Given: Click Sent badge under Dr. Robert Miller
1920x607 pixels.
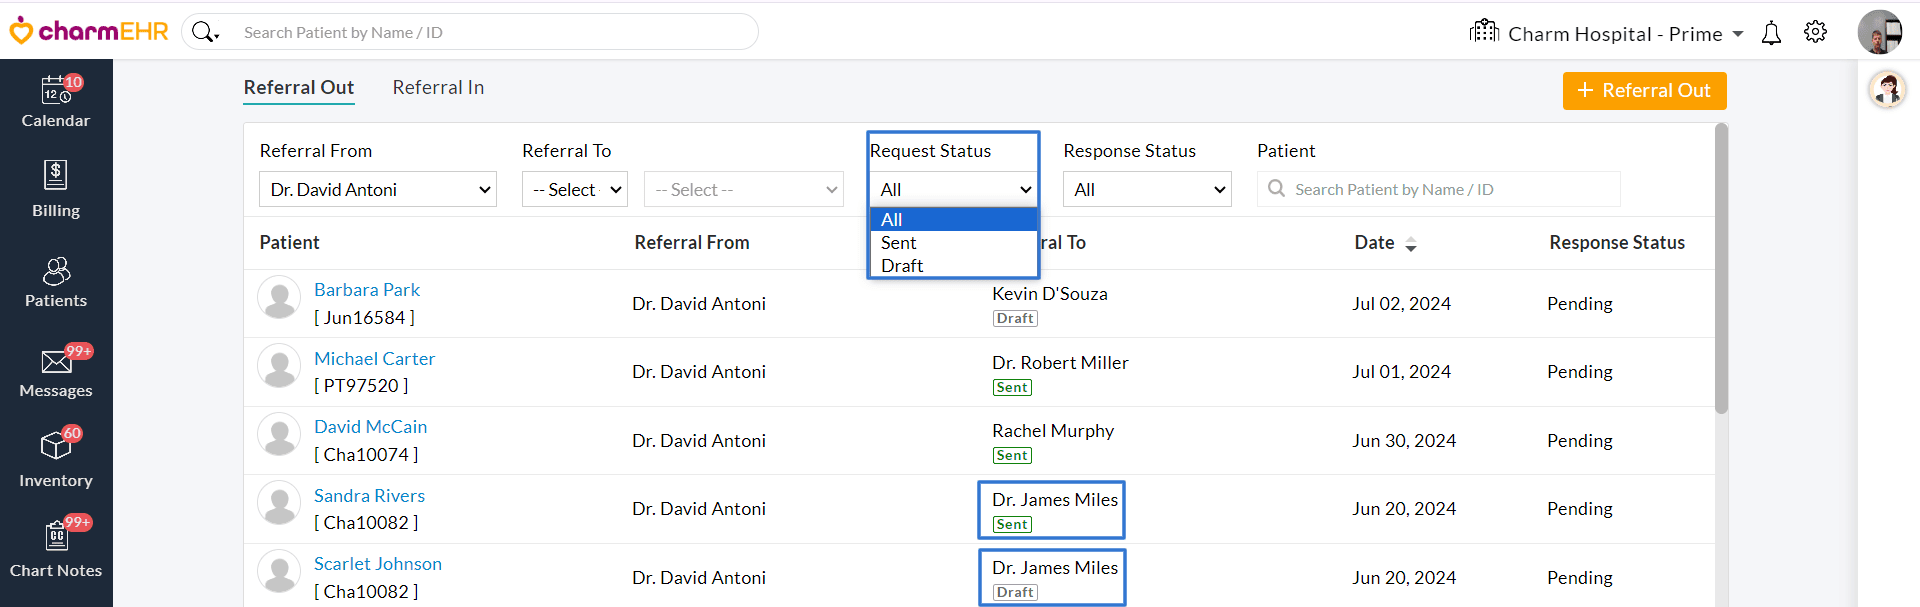Looking at the screenshot, I should click(1012, 388).
